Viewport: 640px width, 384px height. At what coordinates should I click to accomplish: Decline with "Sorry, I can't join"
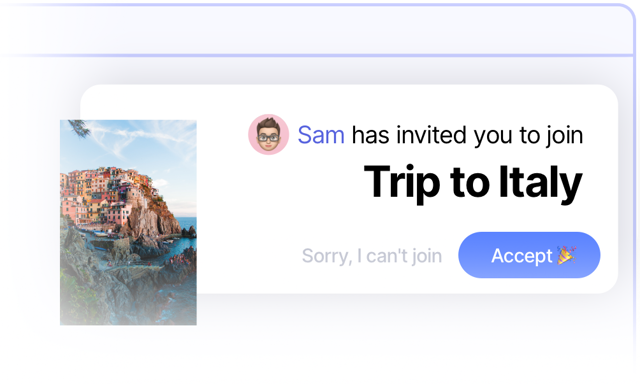point(371,256)
